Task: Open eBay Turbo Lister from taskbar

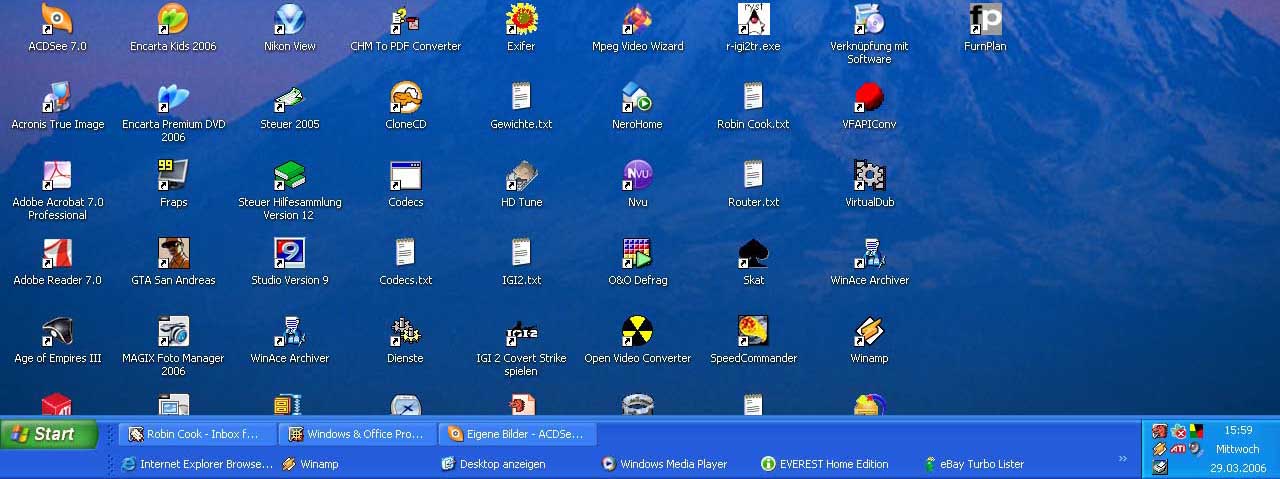Action: point(974,464)
